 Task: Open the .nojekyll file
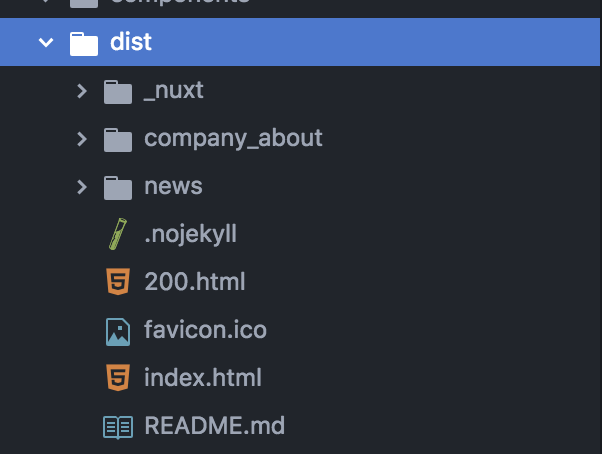pyautogui.click(x=190, y=234)
